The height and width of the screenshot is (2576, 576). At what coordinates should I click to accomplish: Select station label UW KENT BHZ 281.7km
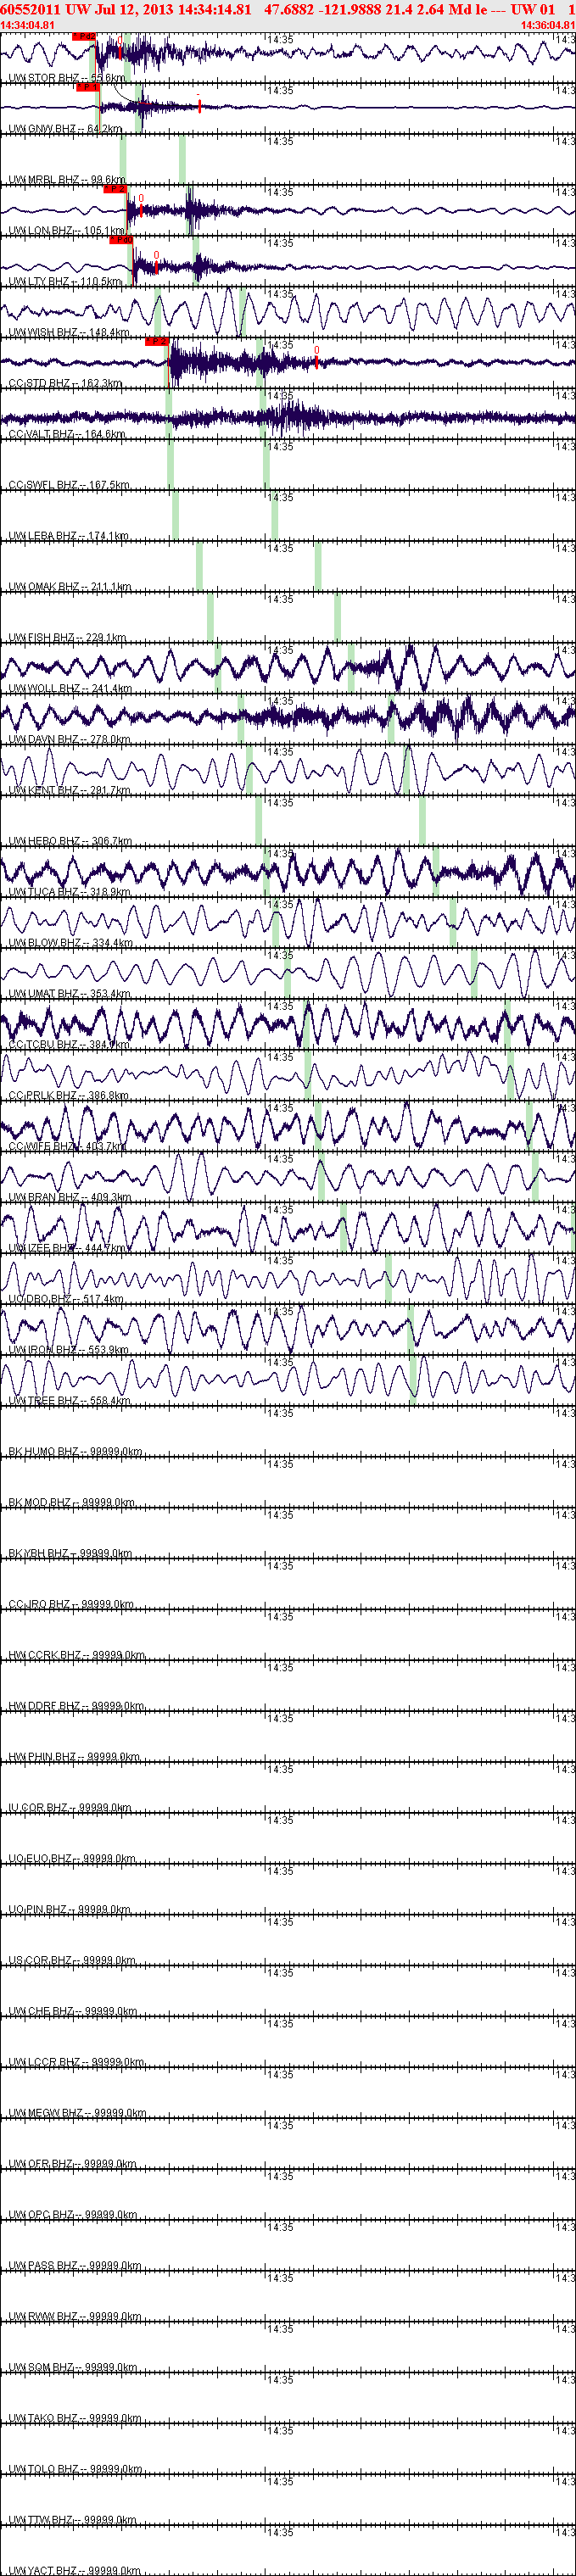click(69, 791)
